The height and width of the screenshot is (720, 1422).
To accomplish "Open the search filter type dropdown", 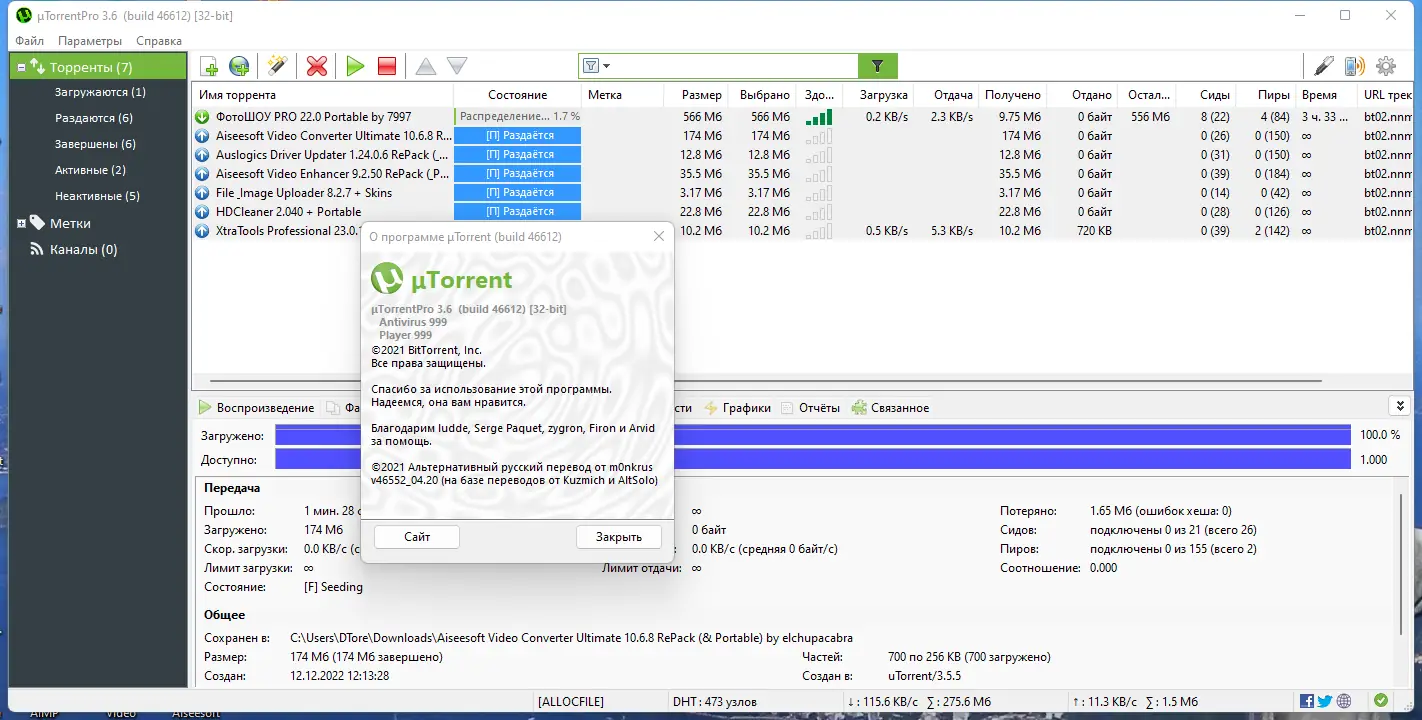I will click(x=597, y=66).
